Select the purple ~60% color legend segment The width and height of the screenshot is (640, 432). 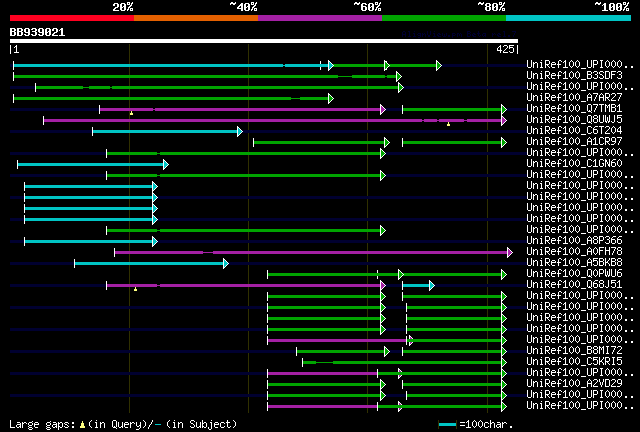coord(320,18)
